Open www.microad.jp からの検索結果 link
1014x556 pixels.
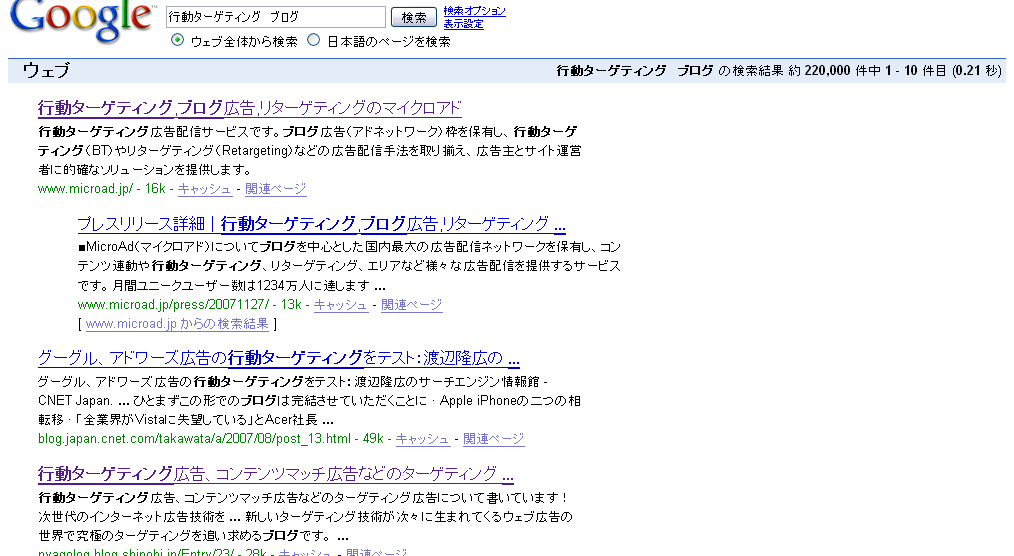[177, 324]
